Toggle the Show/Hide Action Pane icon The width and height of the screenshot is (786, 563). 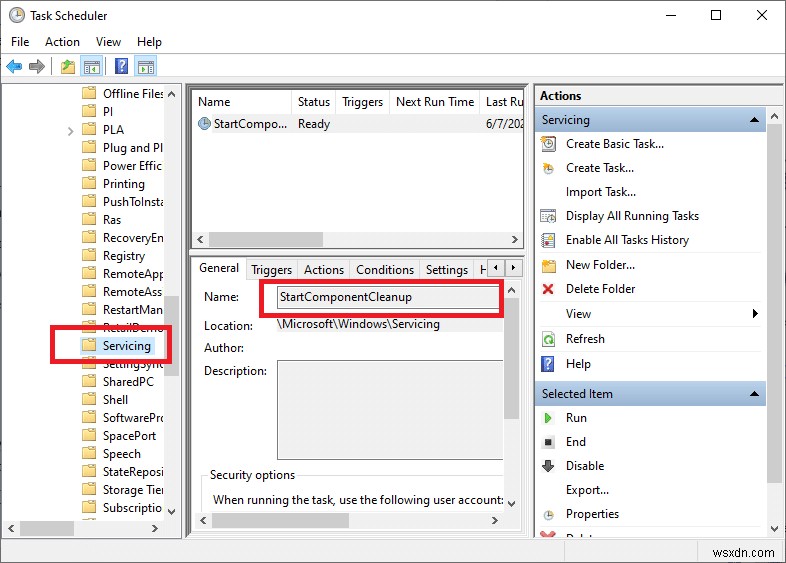point(146,66)
